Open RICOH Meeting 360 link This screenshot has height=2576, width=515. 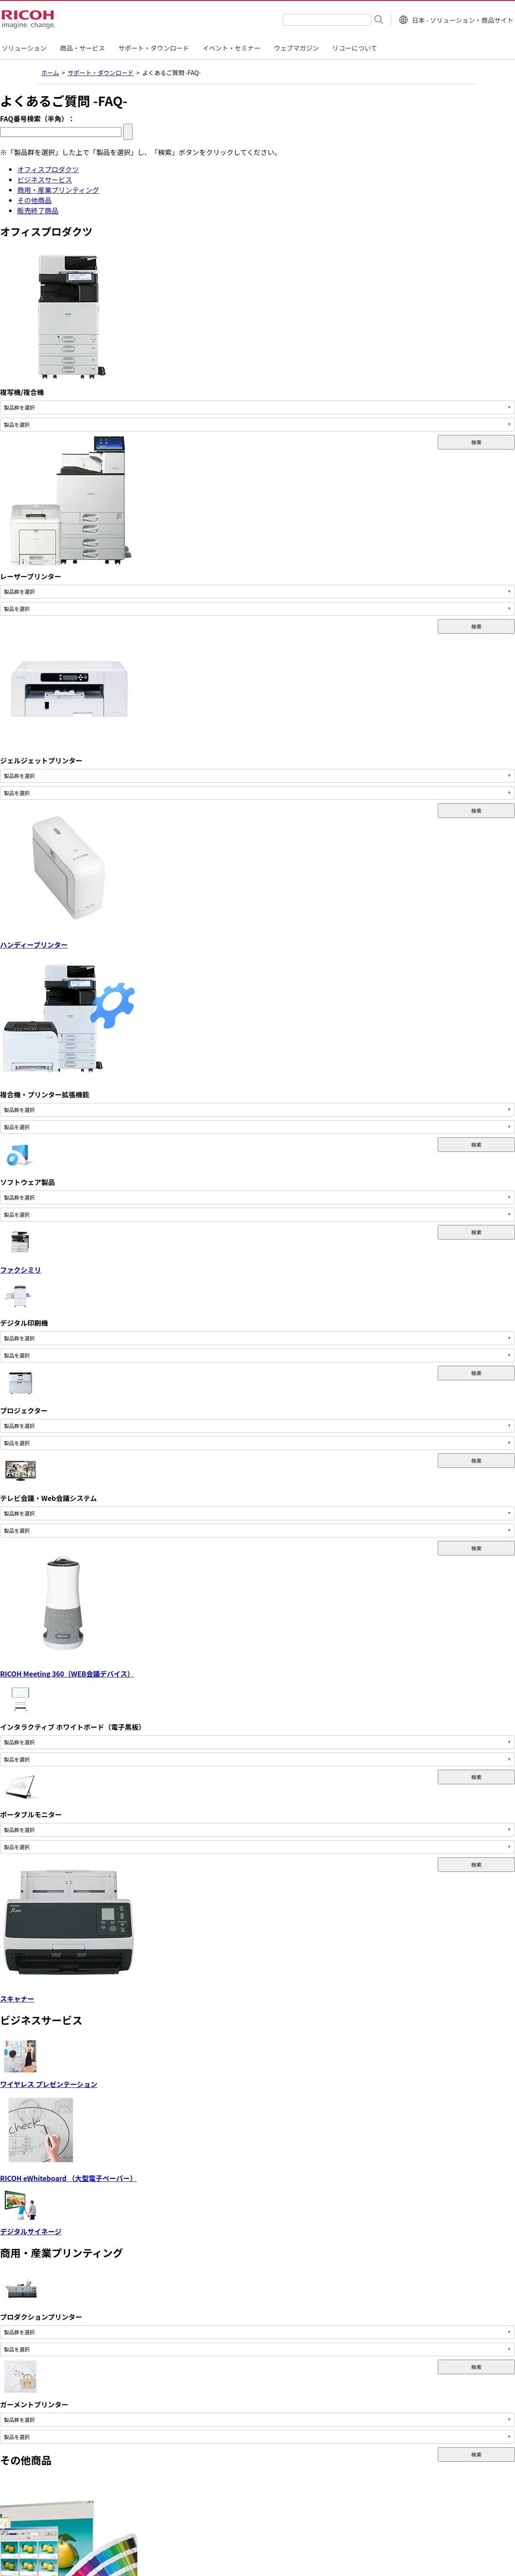click(67, 1674)
